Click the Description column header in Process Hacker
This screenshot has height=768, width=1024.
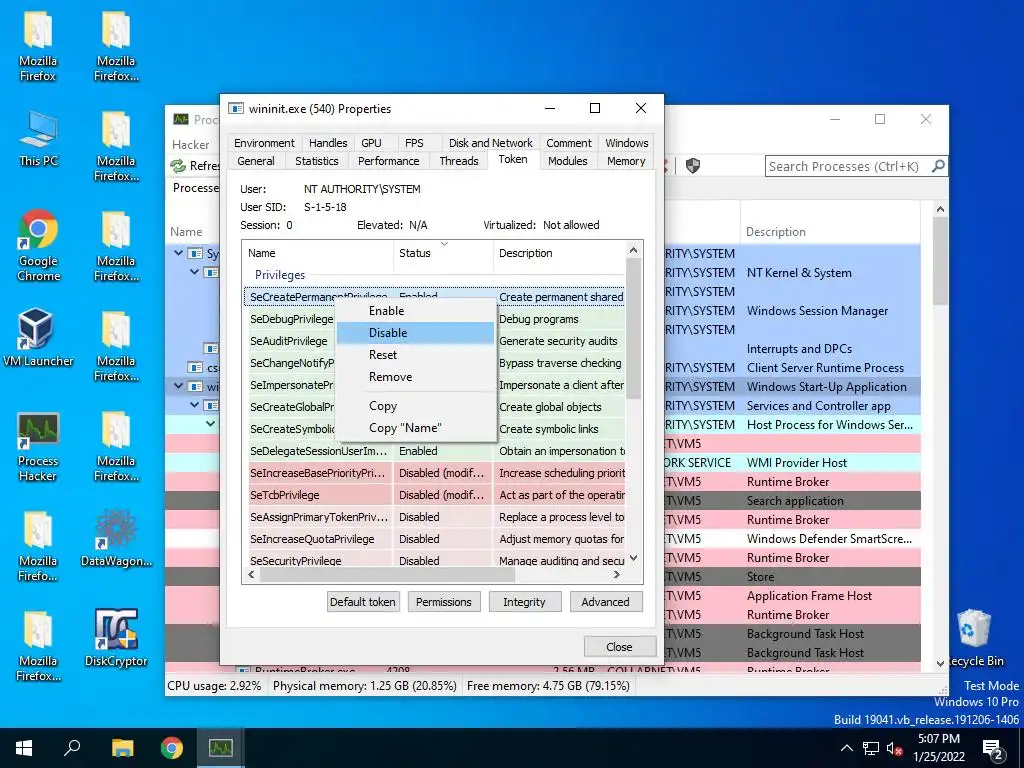tap(830, 231)
